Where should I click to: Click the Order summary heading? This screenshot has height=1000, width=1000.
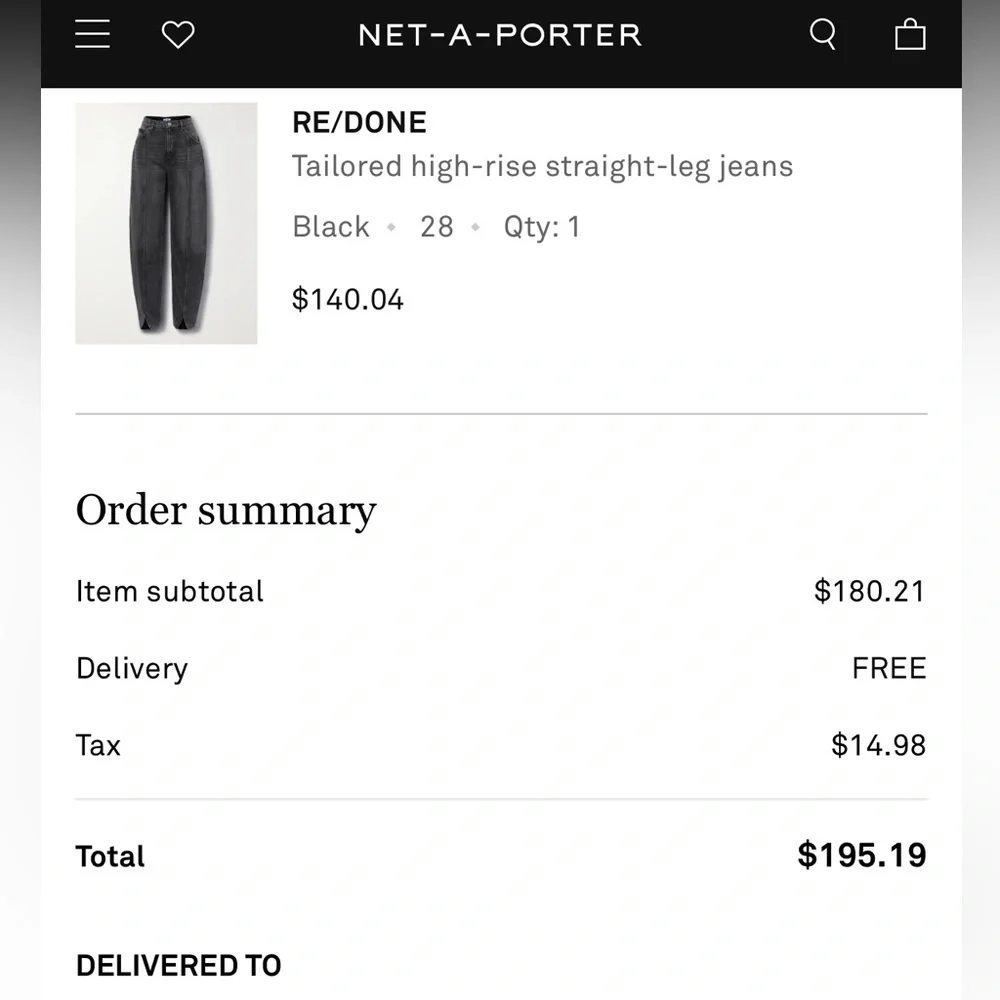coord(226,510)
